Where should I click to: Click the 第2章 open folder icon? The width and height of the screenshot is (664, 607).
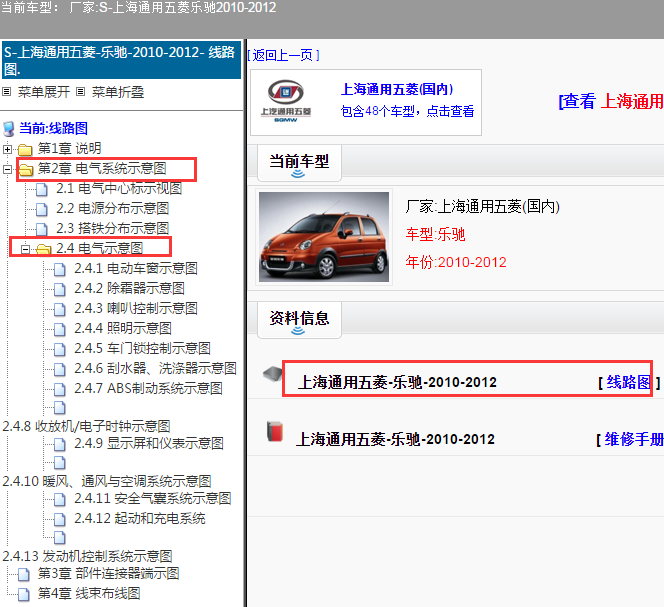(x=26, y=169)
